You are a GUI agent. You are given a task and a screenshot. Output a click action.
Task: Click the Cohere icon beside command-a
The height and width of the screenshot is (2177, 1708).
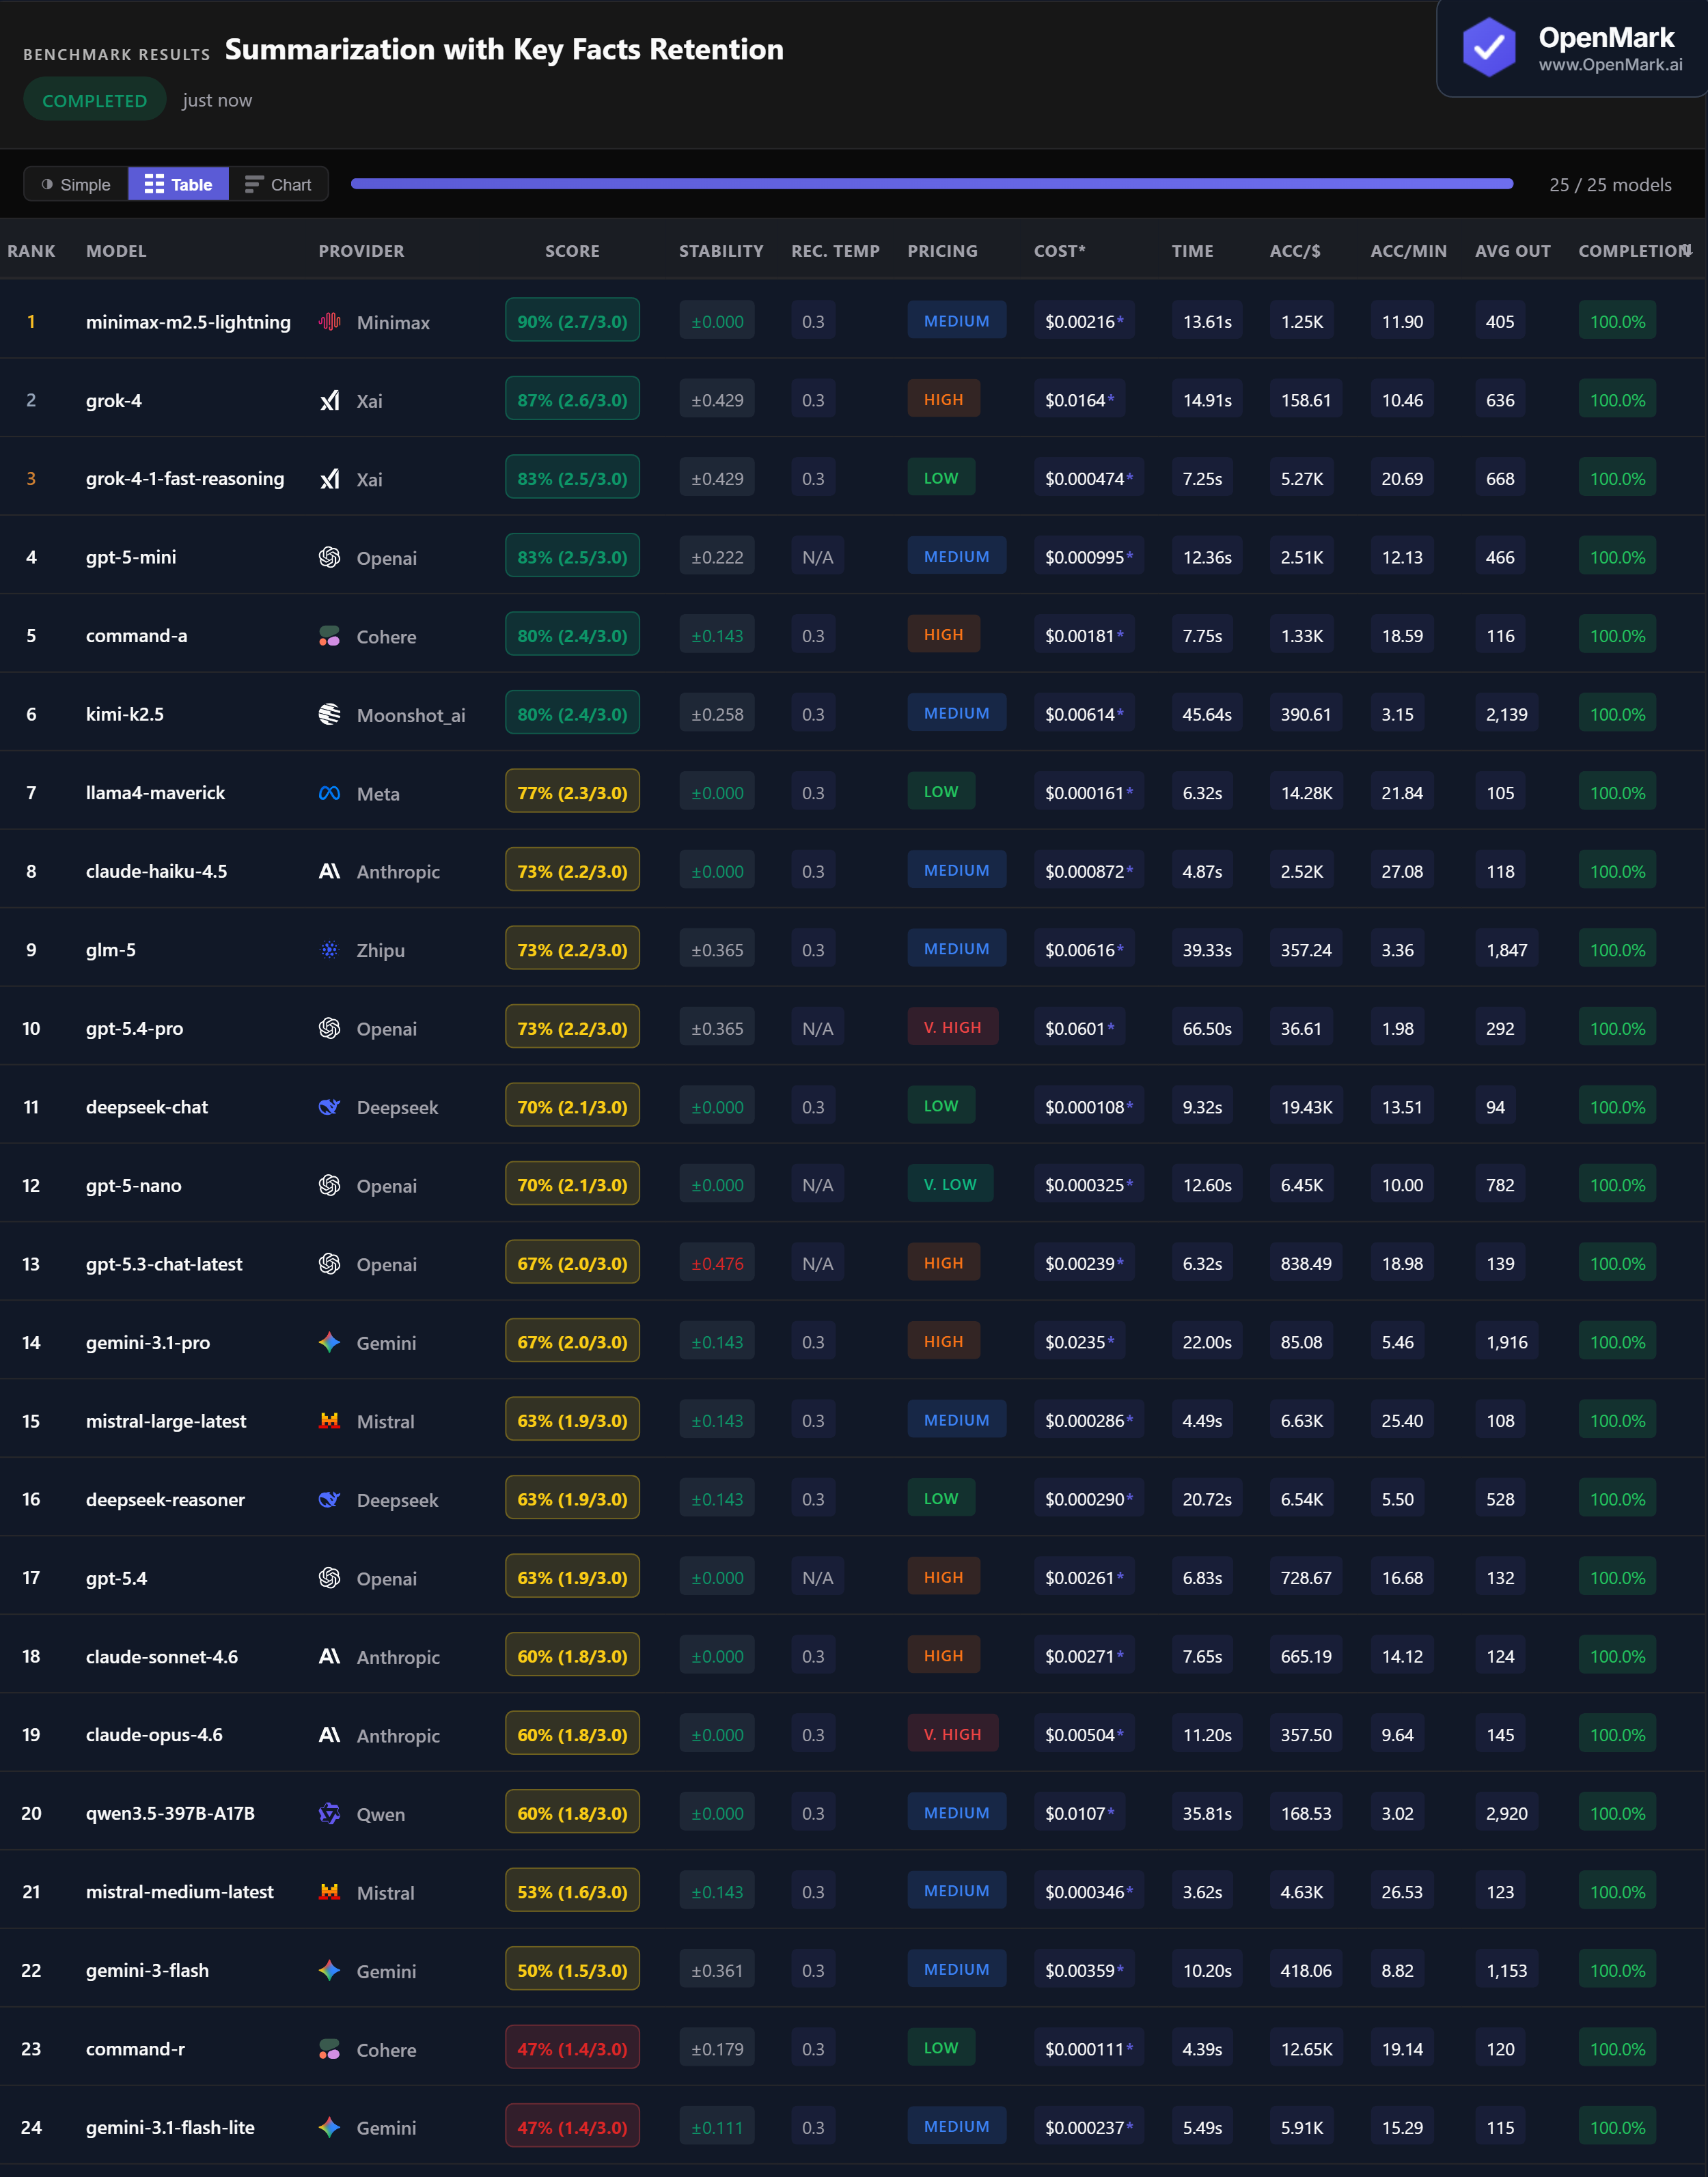click(329, 636)
